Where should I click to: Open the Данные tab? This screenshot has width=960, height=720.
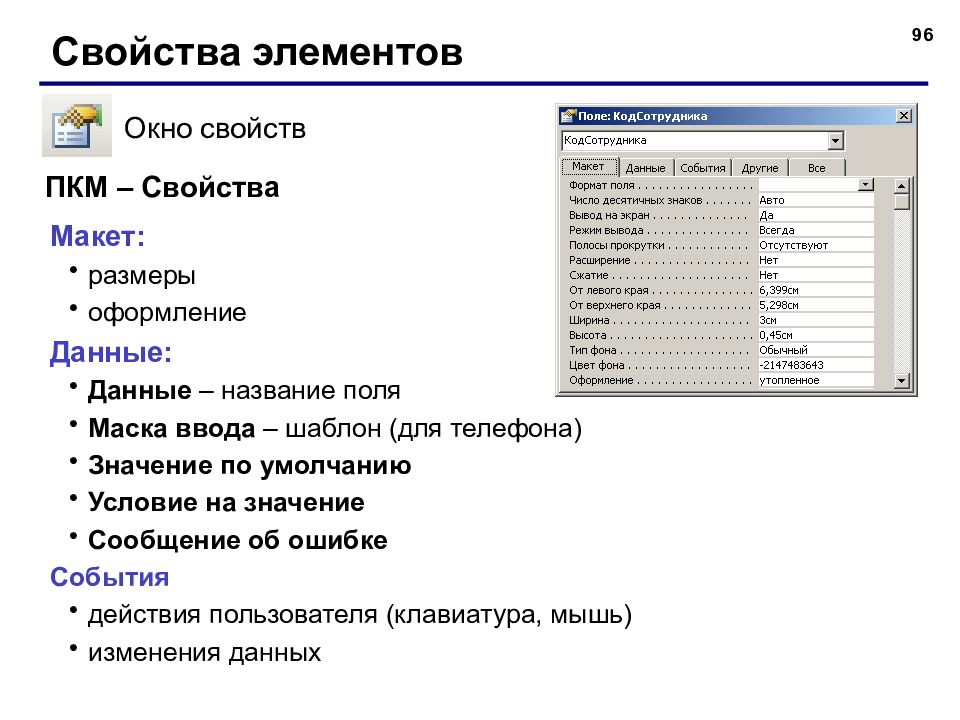(645, 168)
